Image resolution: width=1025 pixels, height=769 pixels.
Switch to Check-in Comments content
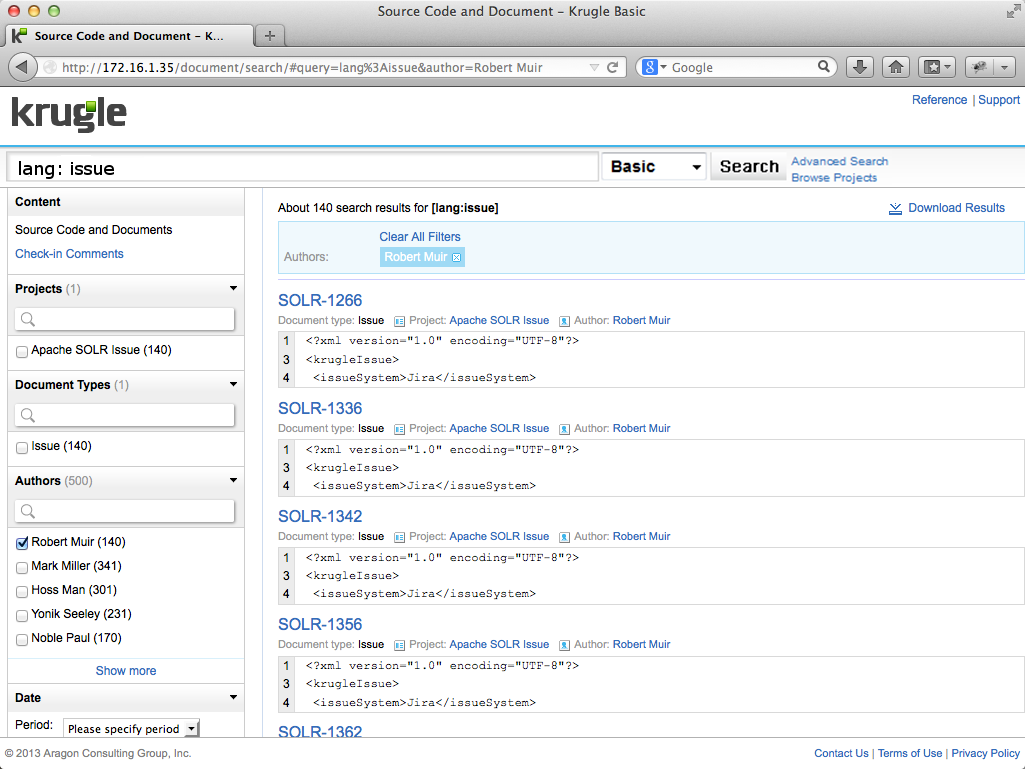[x=69, y=254]
